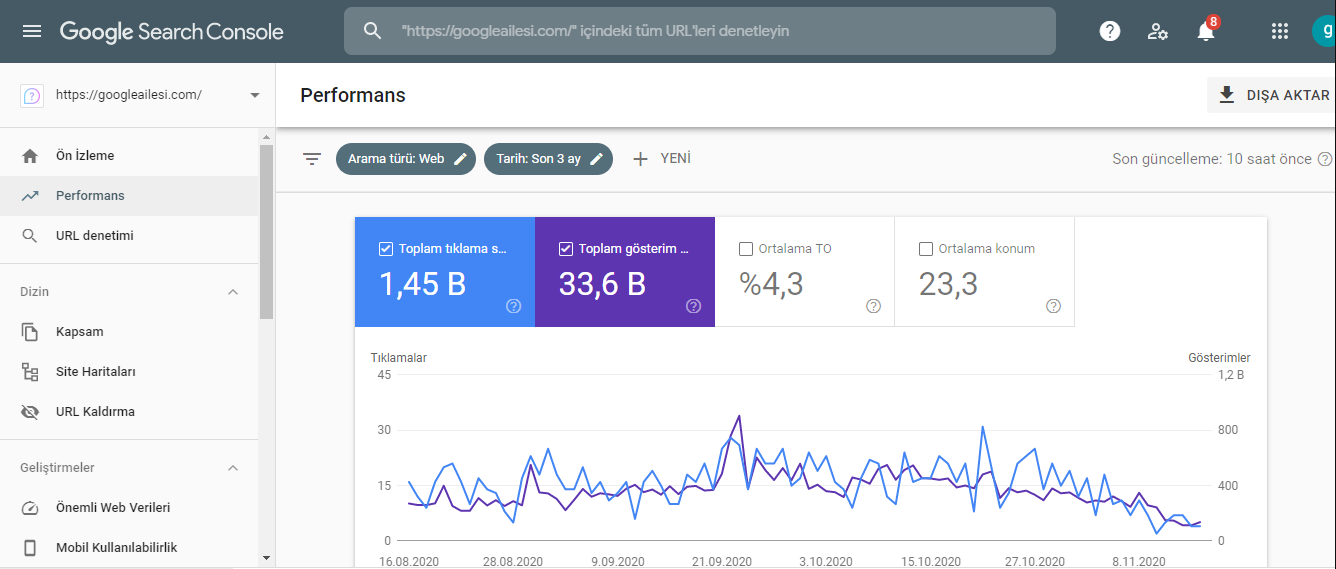Screen dimensions: 1336x569
Task: Click the filter list icon
Action: 312,159
